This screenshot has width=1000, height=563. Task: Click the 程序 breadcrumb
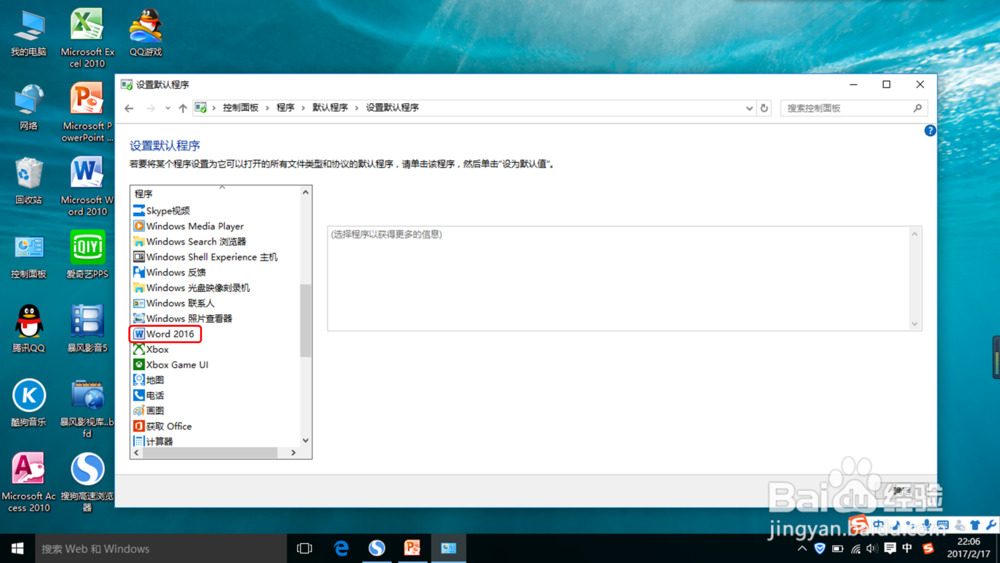285,108
